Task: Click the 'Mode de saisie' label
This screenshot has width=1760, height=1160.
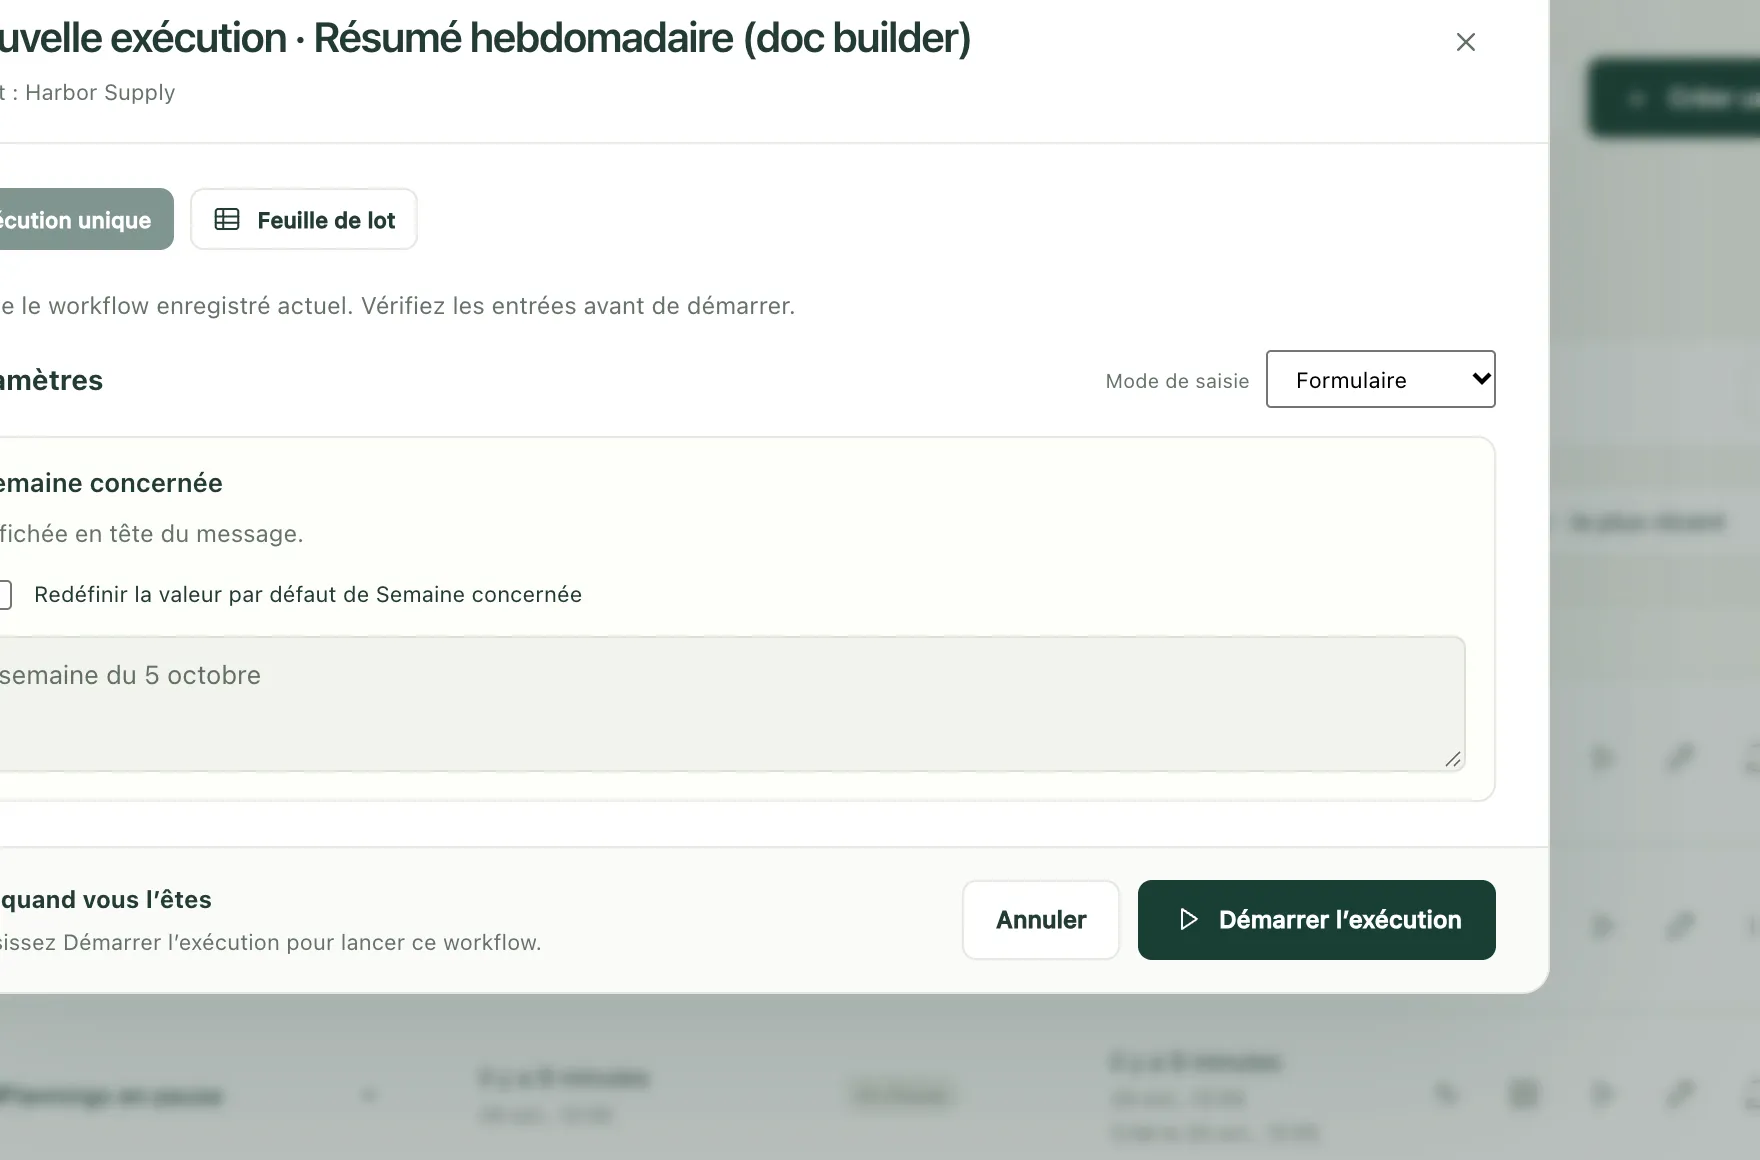Action: pyautogui.click(x=1177, y=381)
